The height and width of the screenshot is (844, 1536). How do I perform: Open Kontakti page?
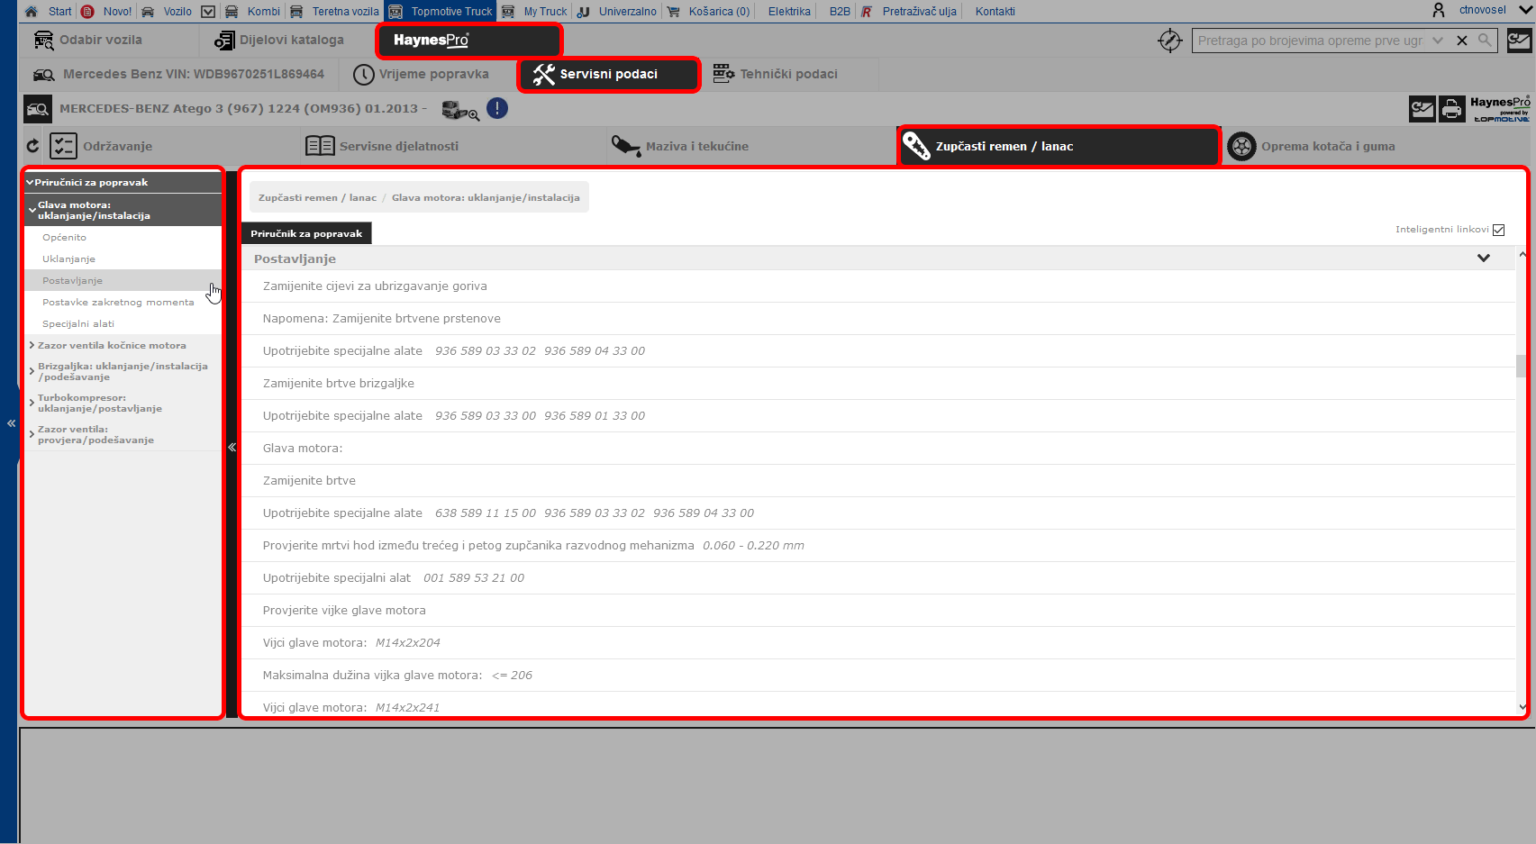pyautogui.click(x=995, y=11)
